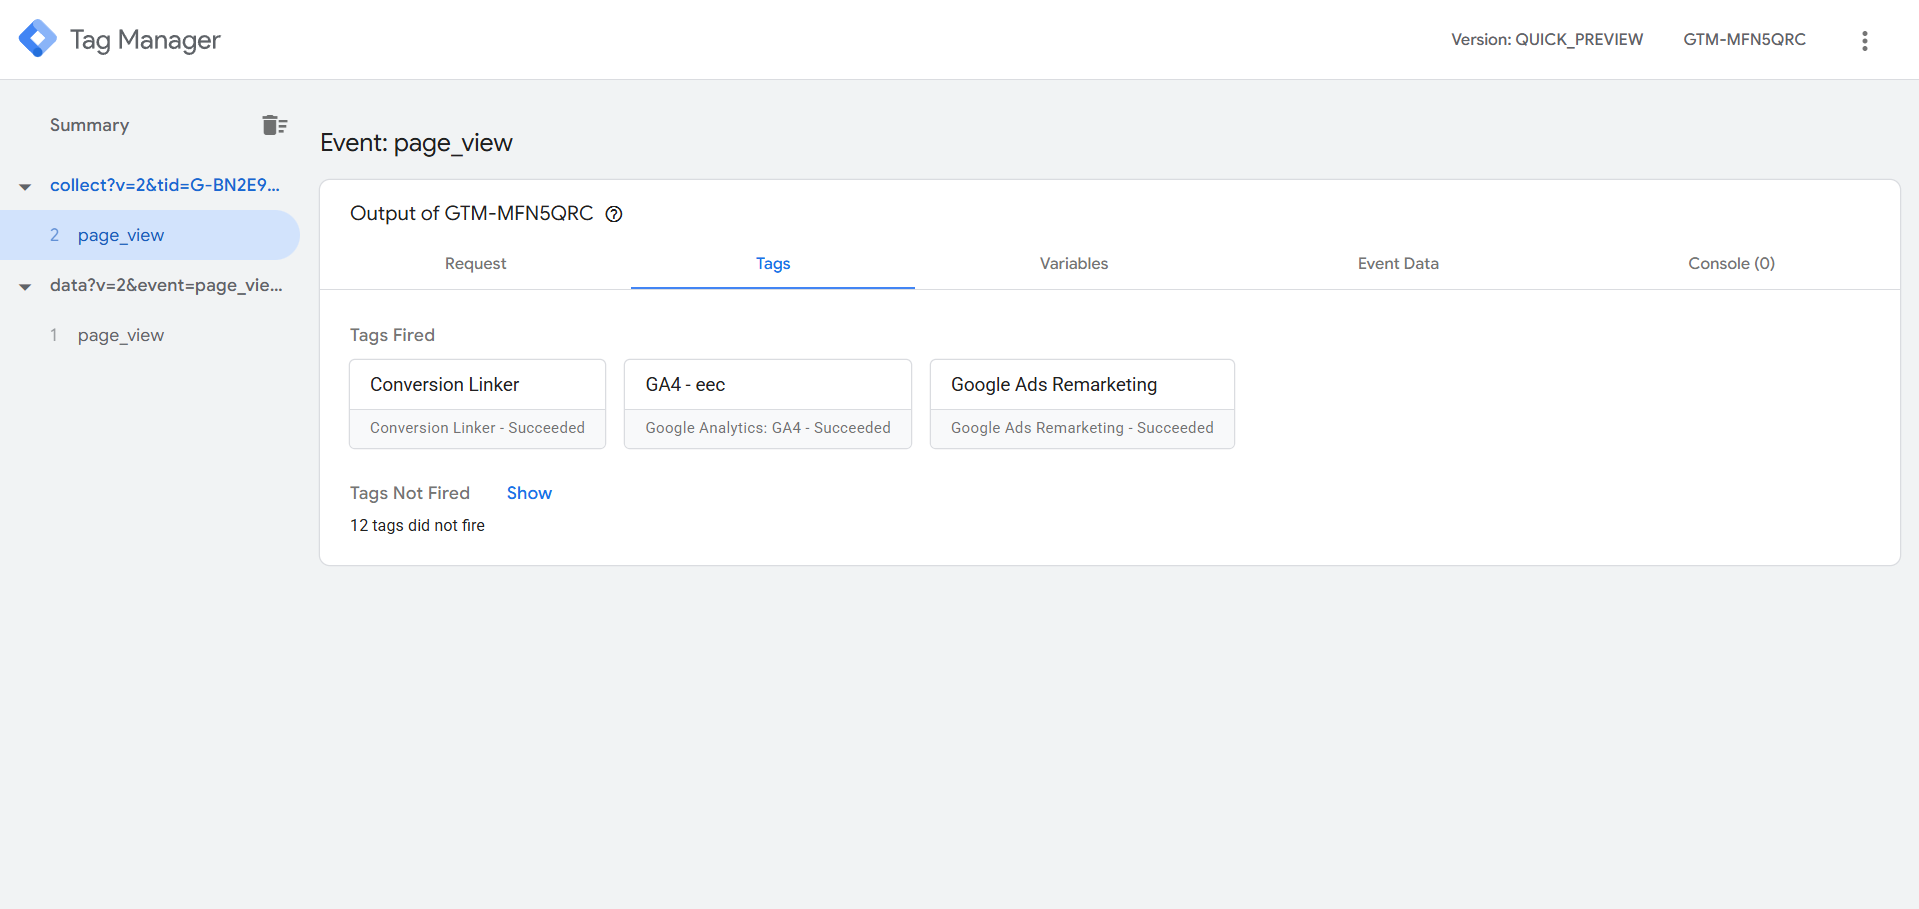Click the clear events trash icon

(274, 125)
